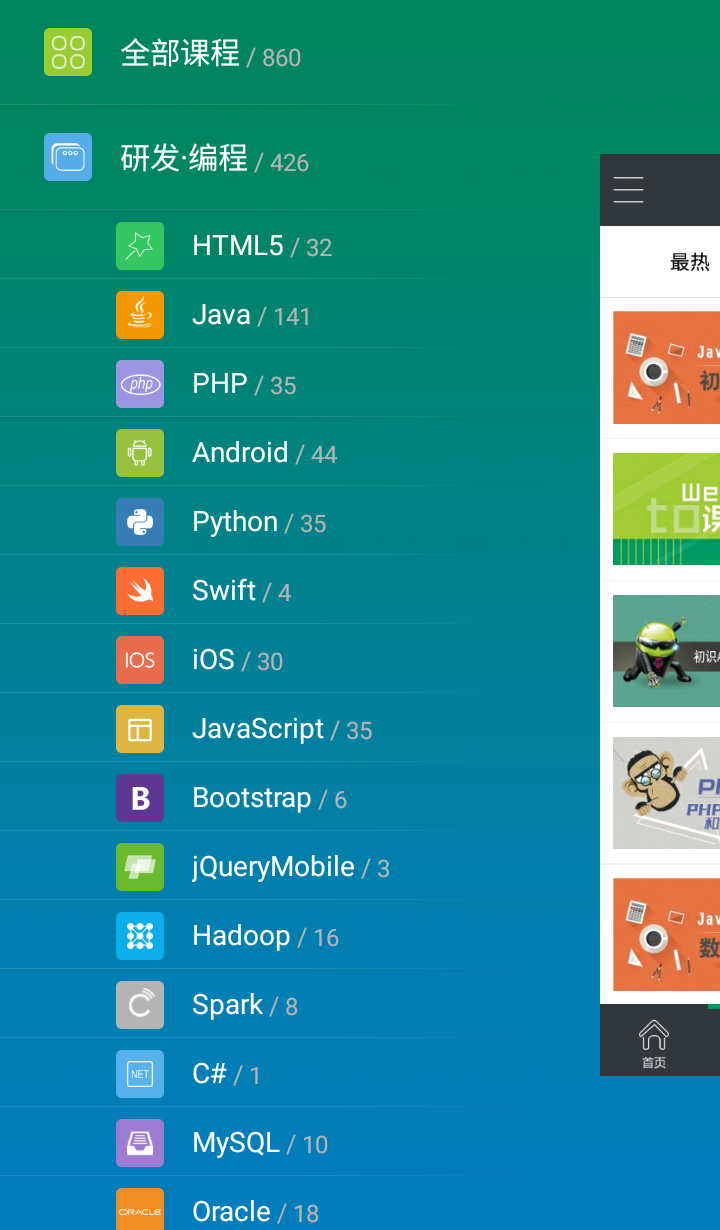
Task: Open Hadoop / 16 course list
Action: coord(266,936)
